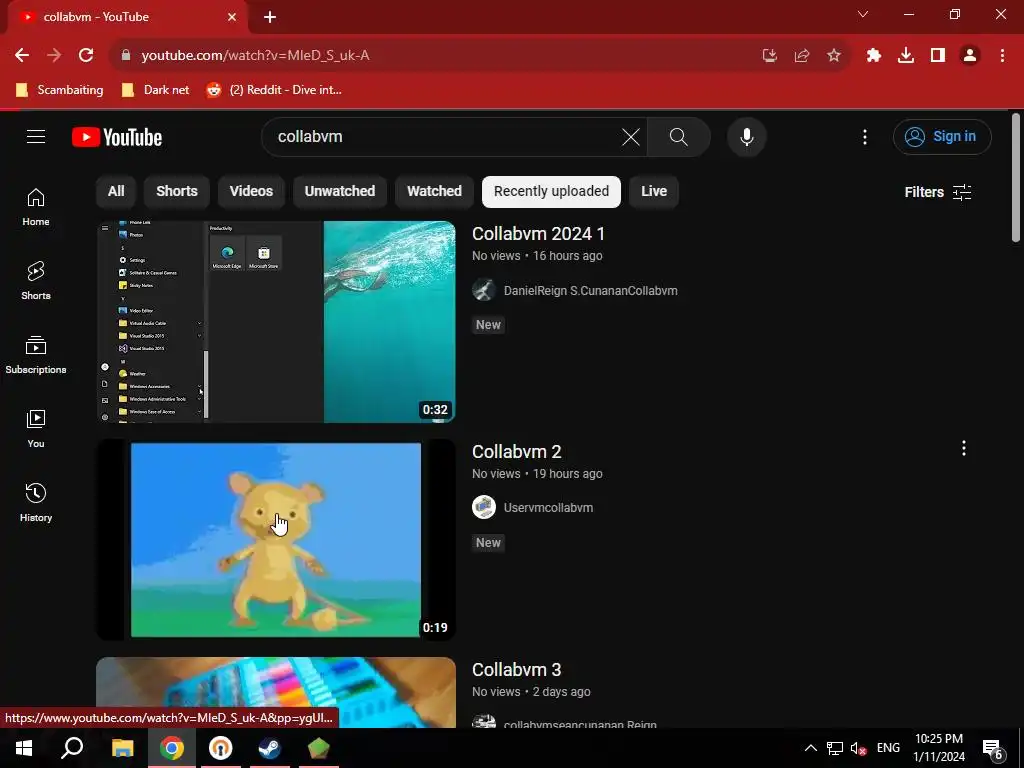Open Windows notification center

993,748
